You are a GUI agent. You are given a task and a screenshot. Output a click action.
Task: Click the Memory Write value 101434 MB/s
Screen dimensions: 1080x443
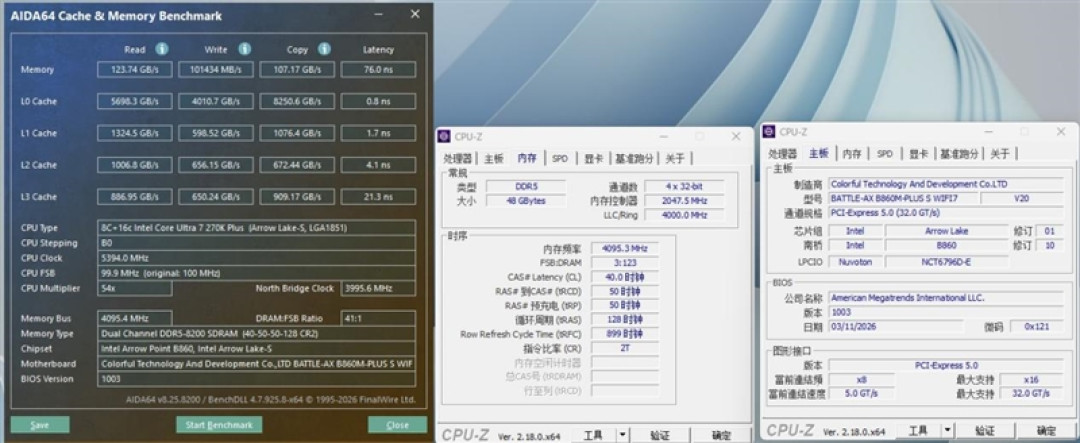(216, 70)
